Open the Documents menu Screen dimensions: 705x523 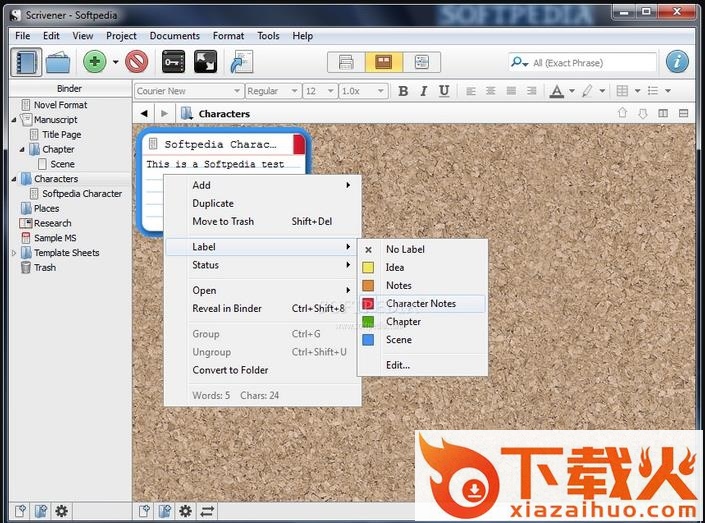174,36
